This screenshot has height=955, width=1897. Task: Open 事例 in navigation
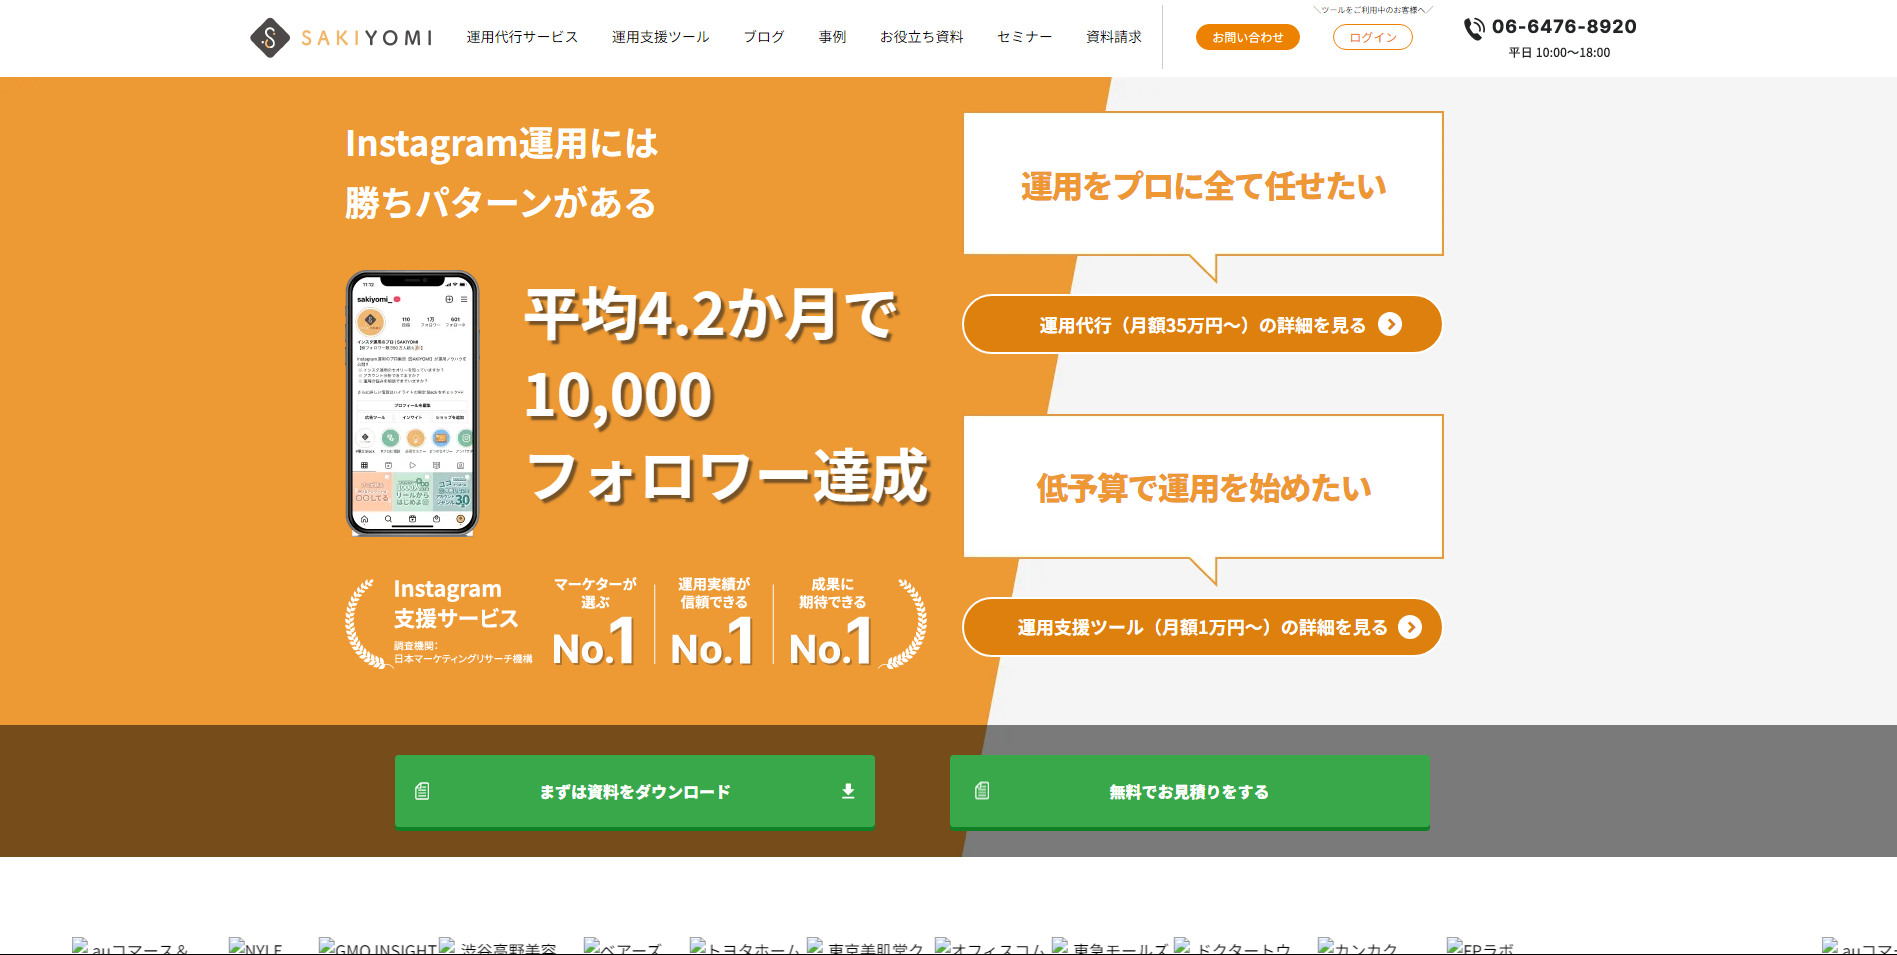(832, 37)
